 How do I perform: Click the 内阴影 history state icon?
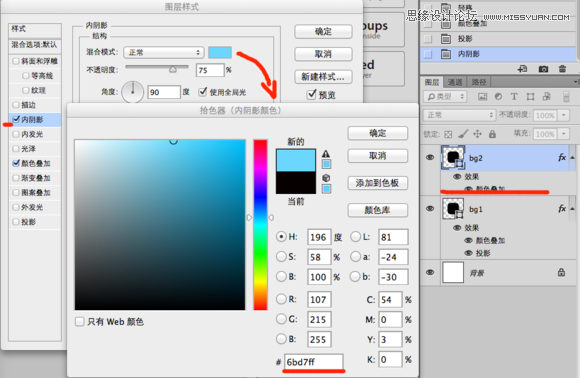tap(446, 54)
